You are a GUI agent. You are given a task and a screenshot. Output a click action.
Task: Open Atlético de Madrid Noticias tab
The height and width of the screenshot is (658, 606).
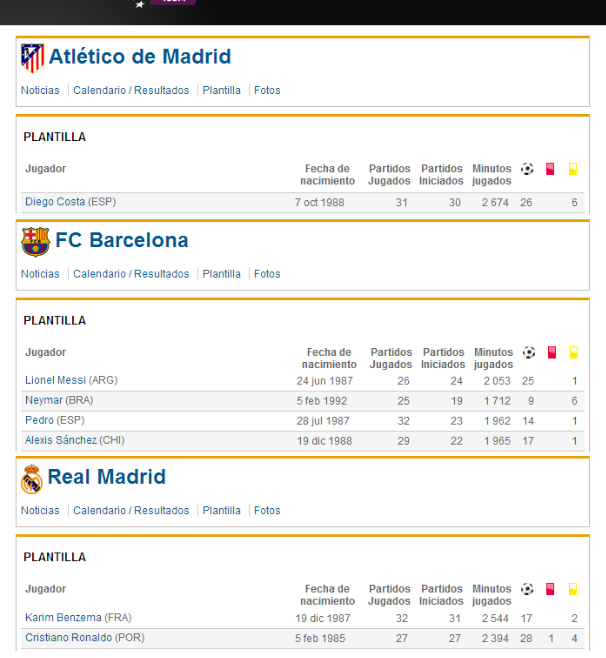click(40, 90)
